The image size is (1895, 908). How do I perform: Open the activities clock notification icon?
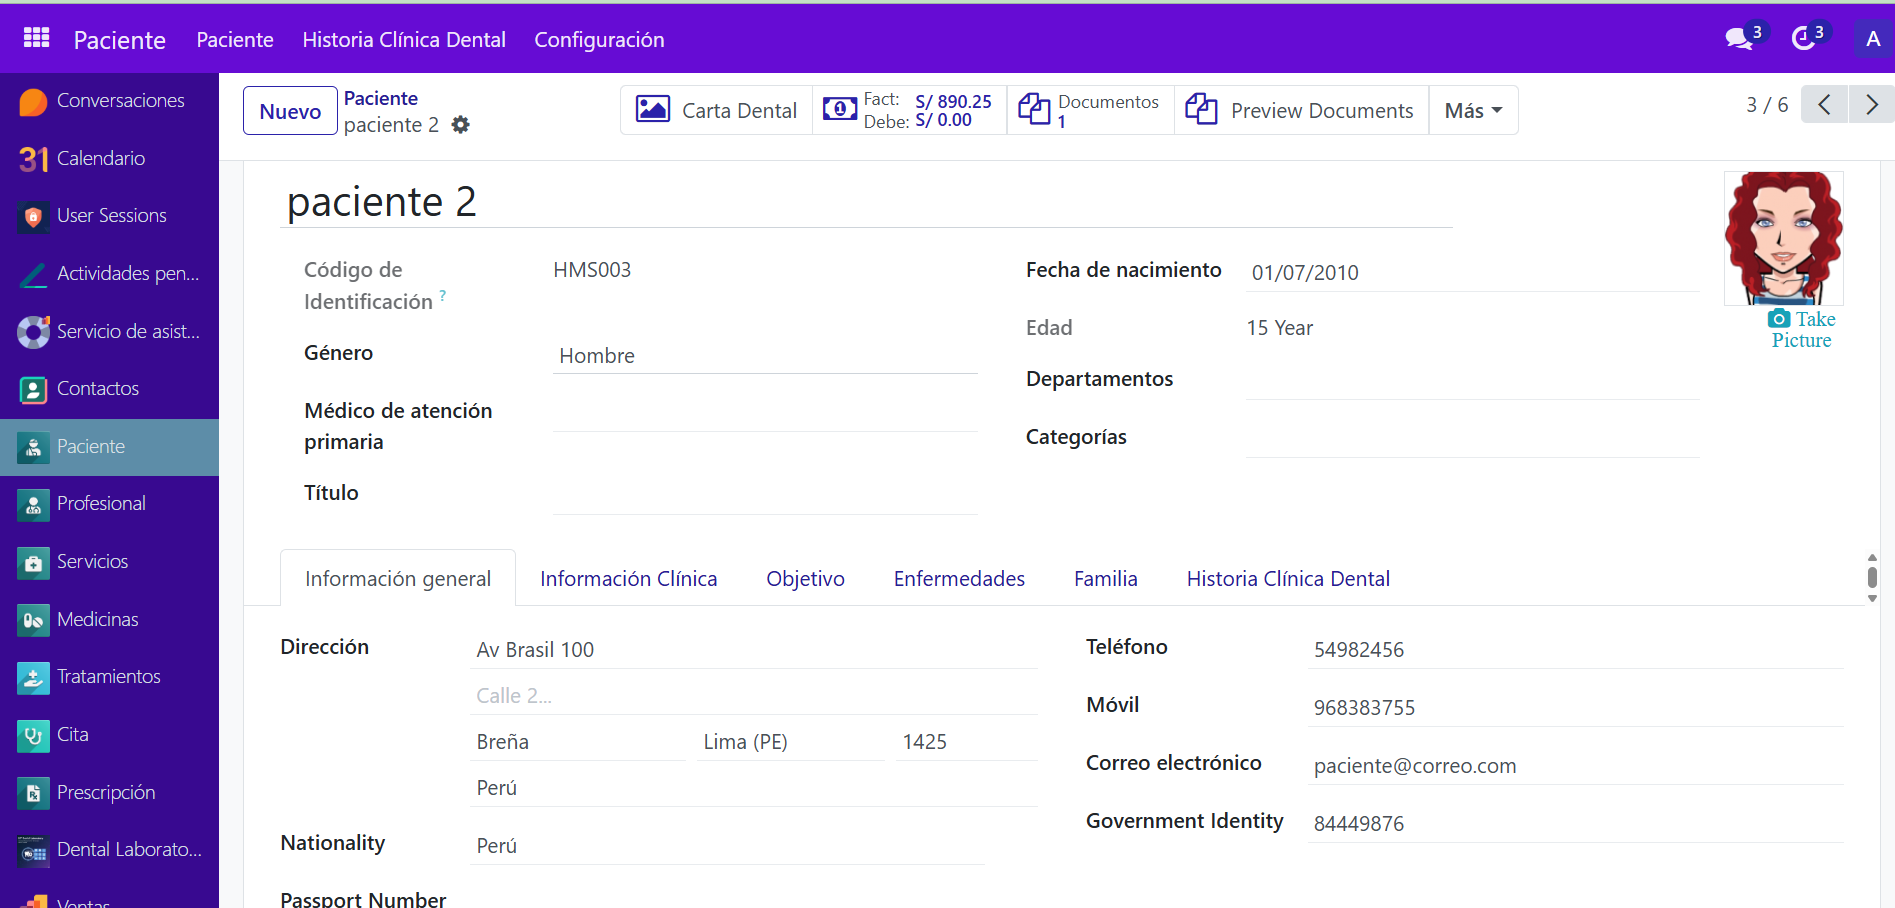(x=1805, y=38)
